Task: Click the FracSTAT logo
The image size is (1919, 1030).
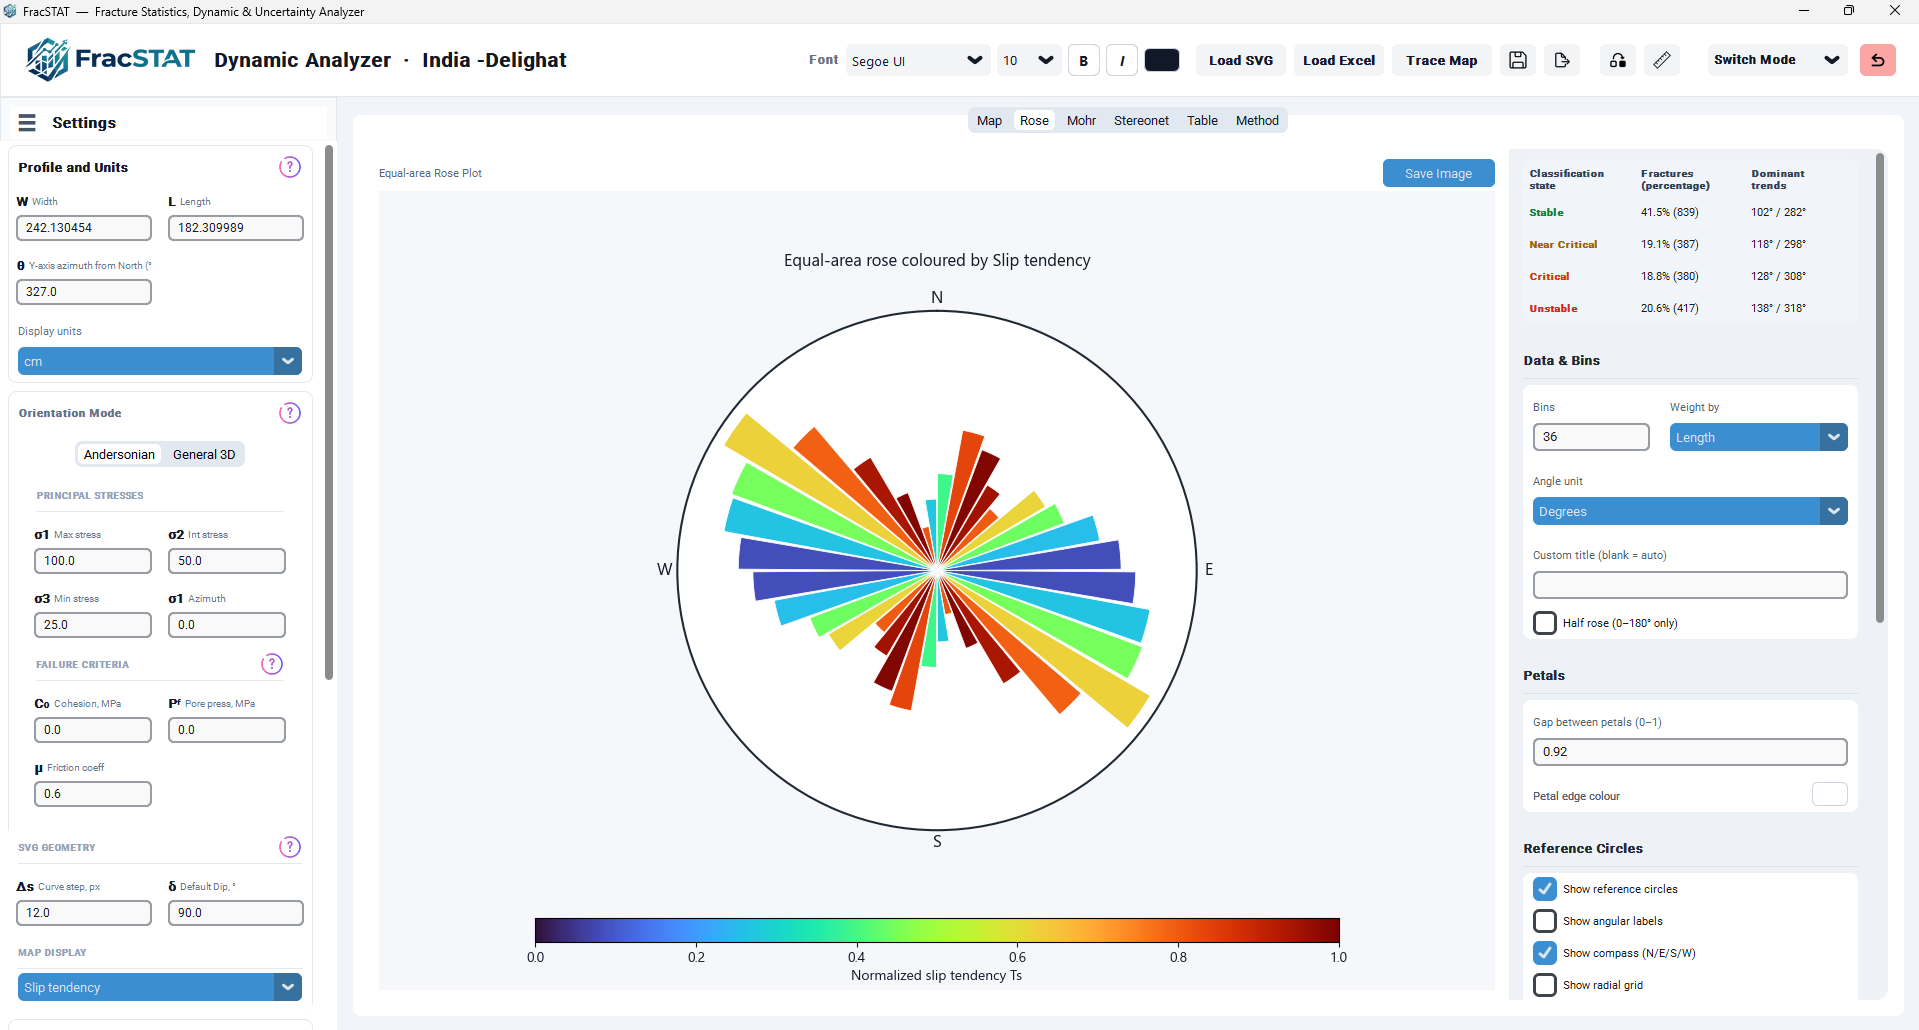Action: 110,60
